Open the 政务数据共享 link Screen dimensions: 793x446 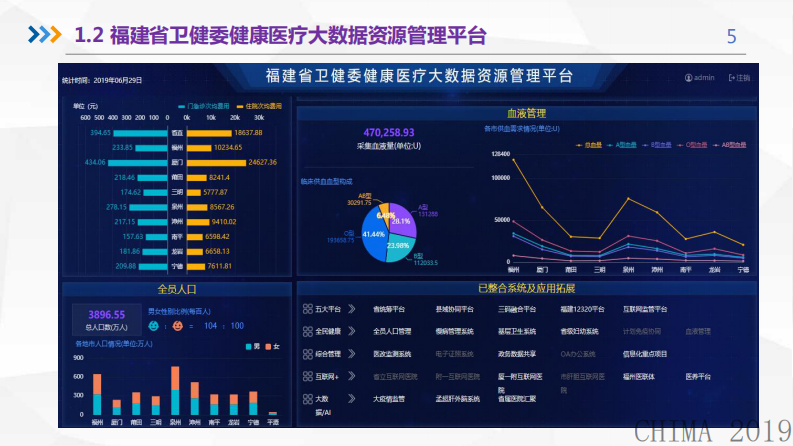[x=517, y=354]
